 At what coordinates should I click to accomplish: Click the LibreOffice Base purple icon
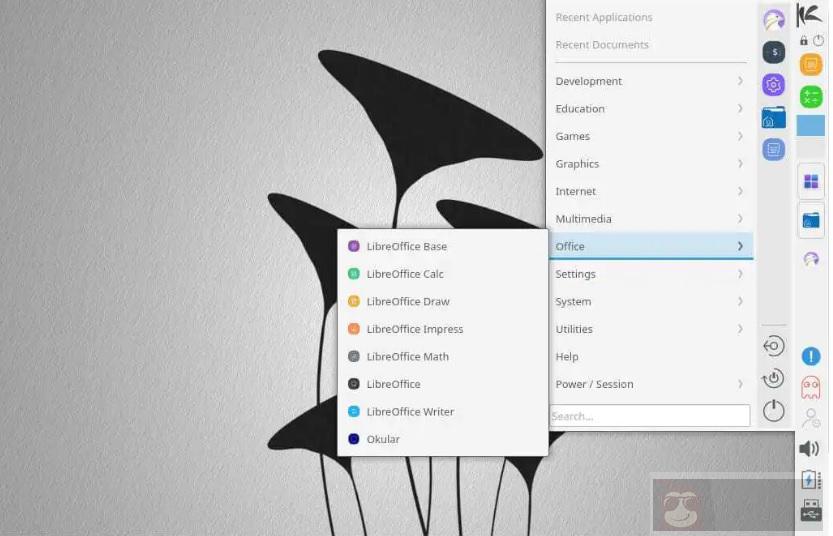[x=354, y=246]
